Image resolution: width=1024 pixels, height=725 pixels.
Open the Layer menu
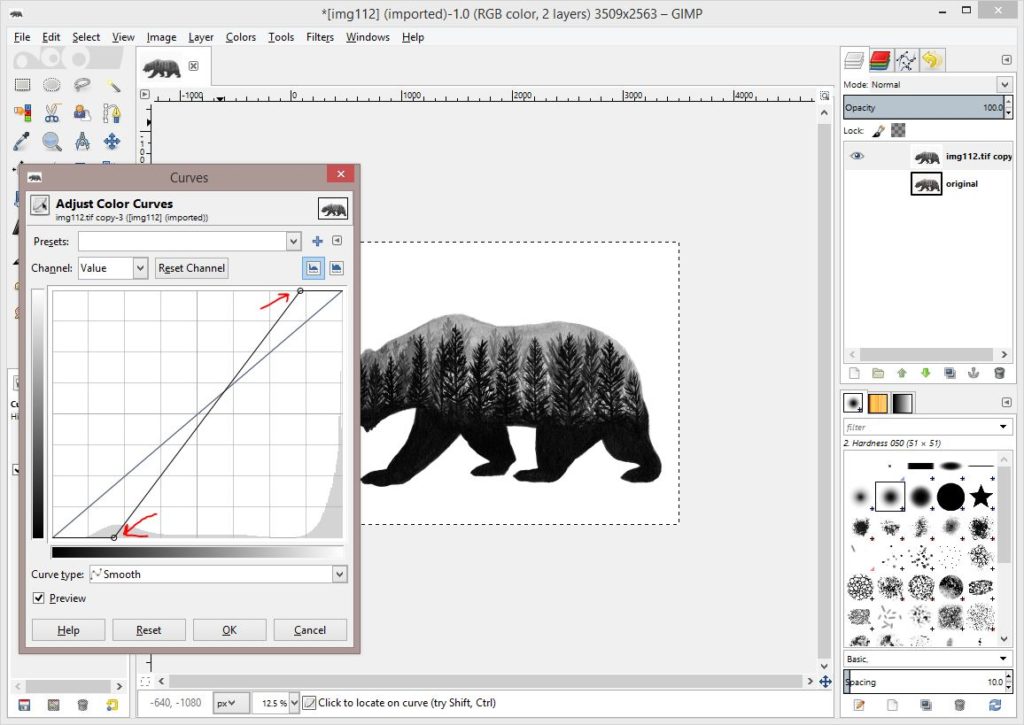(x=200, y=37)
